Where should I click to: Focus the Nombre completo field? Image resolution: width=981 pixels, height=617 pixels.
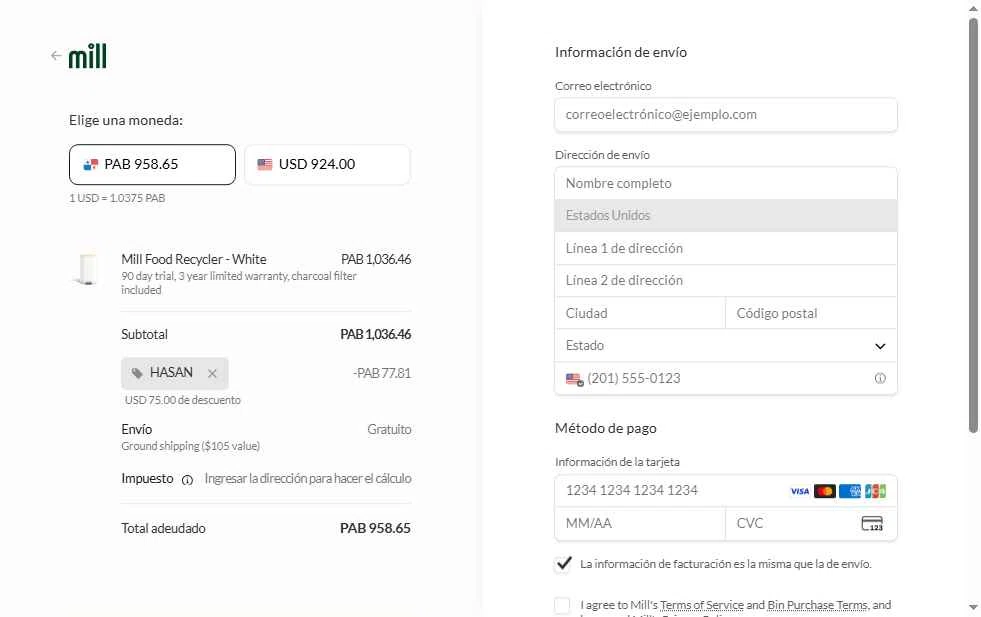tap(726, 183)
